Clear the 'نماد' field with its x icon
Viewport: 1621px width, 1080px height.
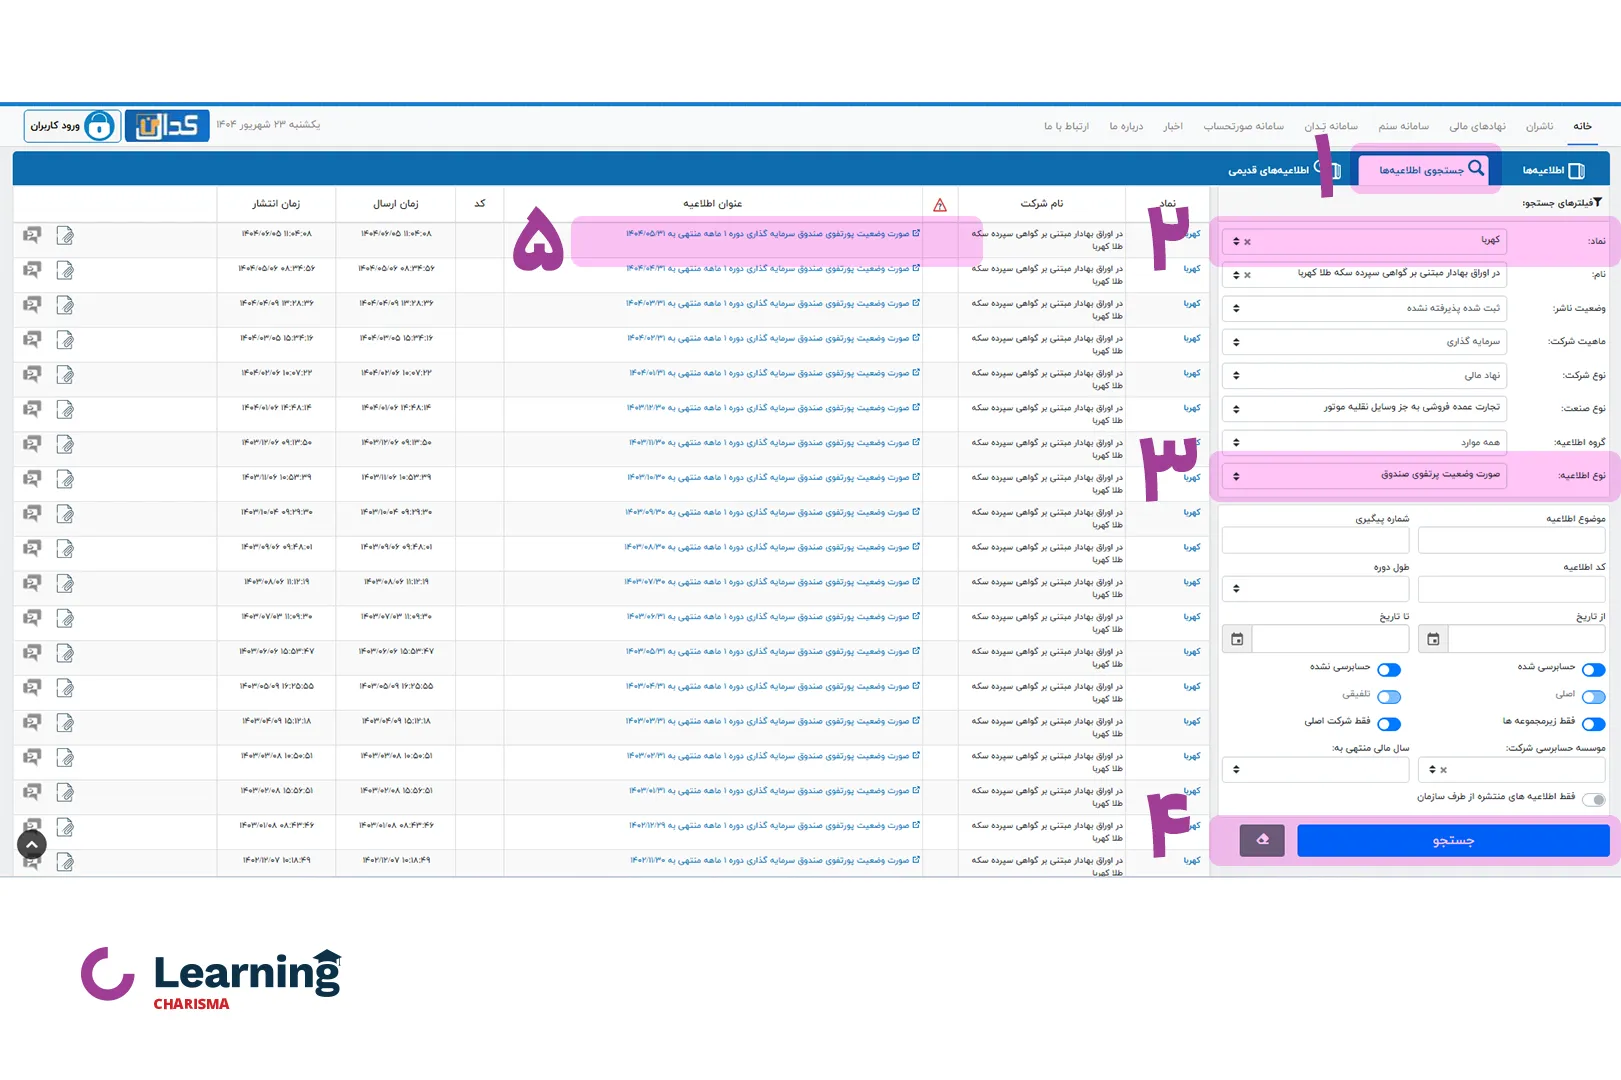point(1247,242)
